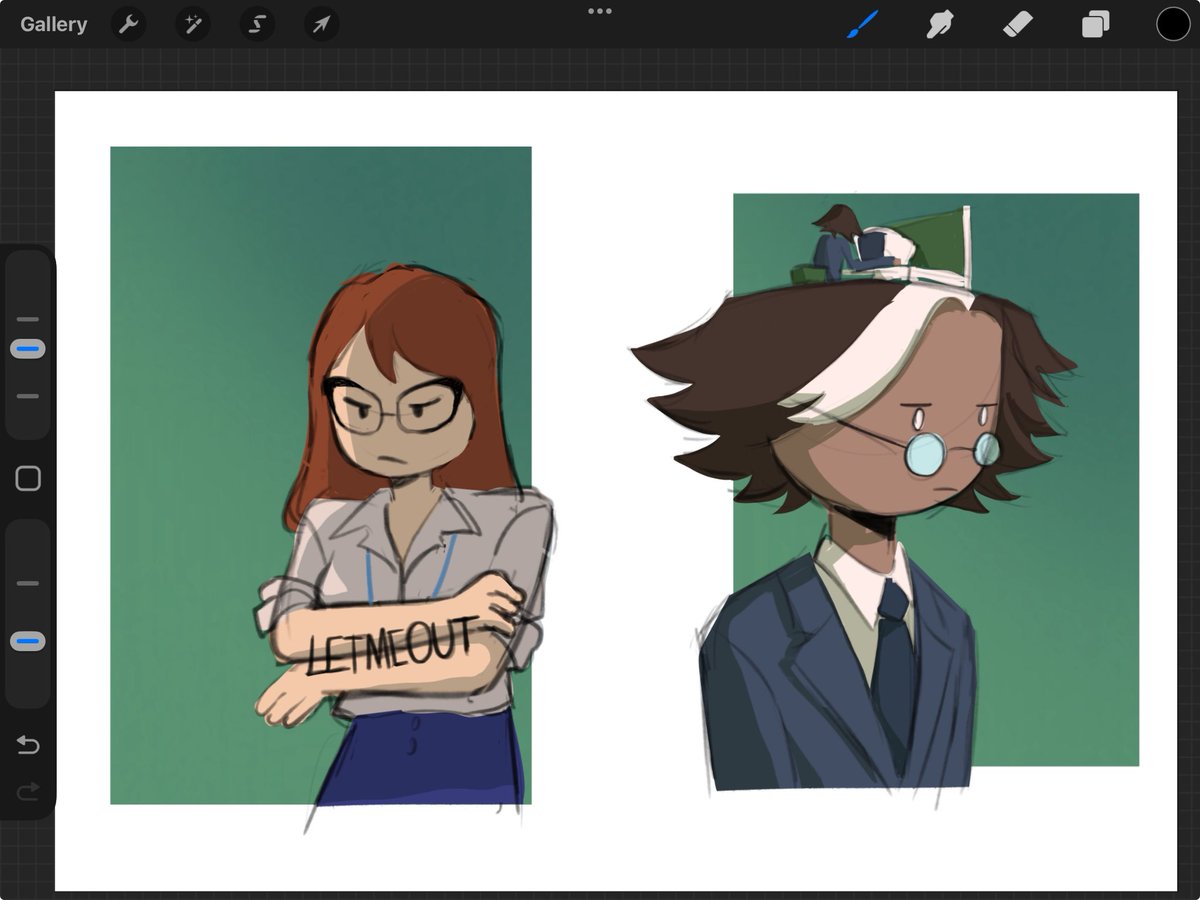The width and height of the screenshot is (1200, 900).
Task: Expand the canvas options via three-dot menu
Action: [x=600, y=12]
